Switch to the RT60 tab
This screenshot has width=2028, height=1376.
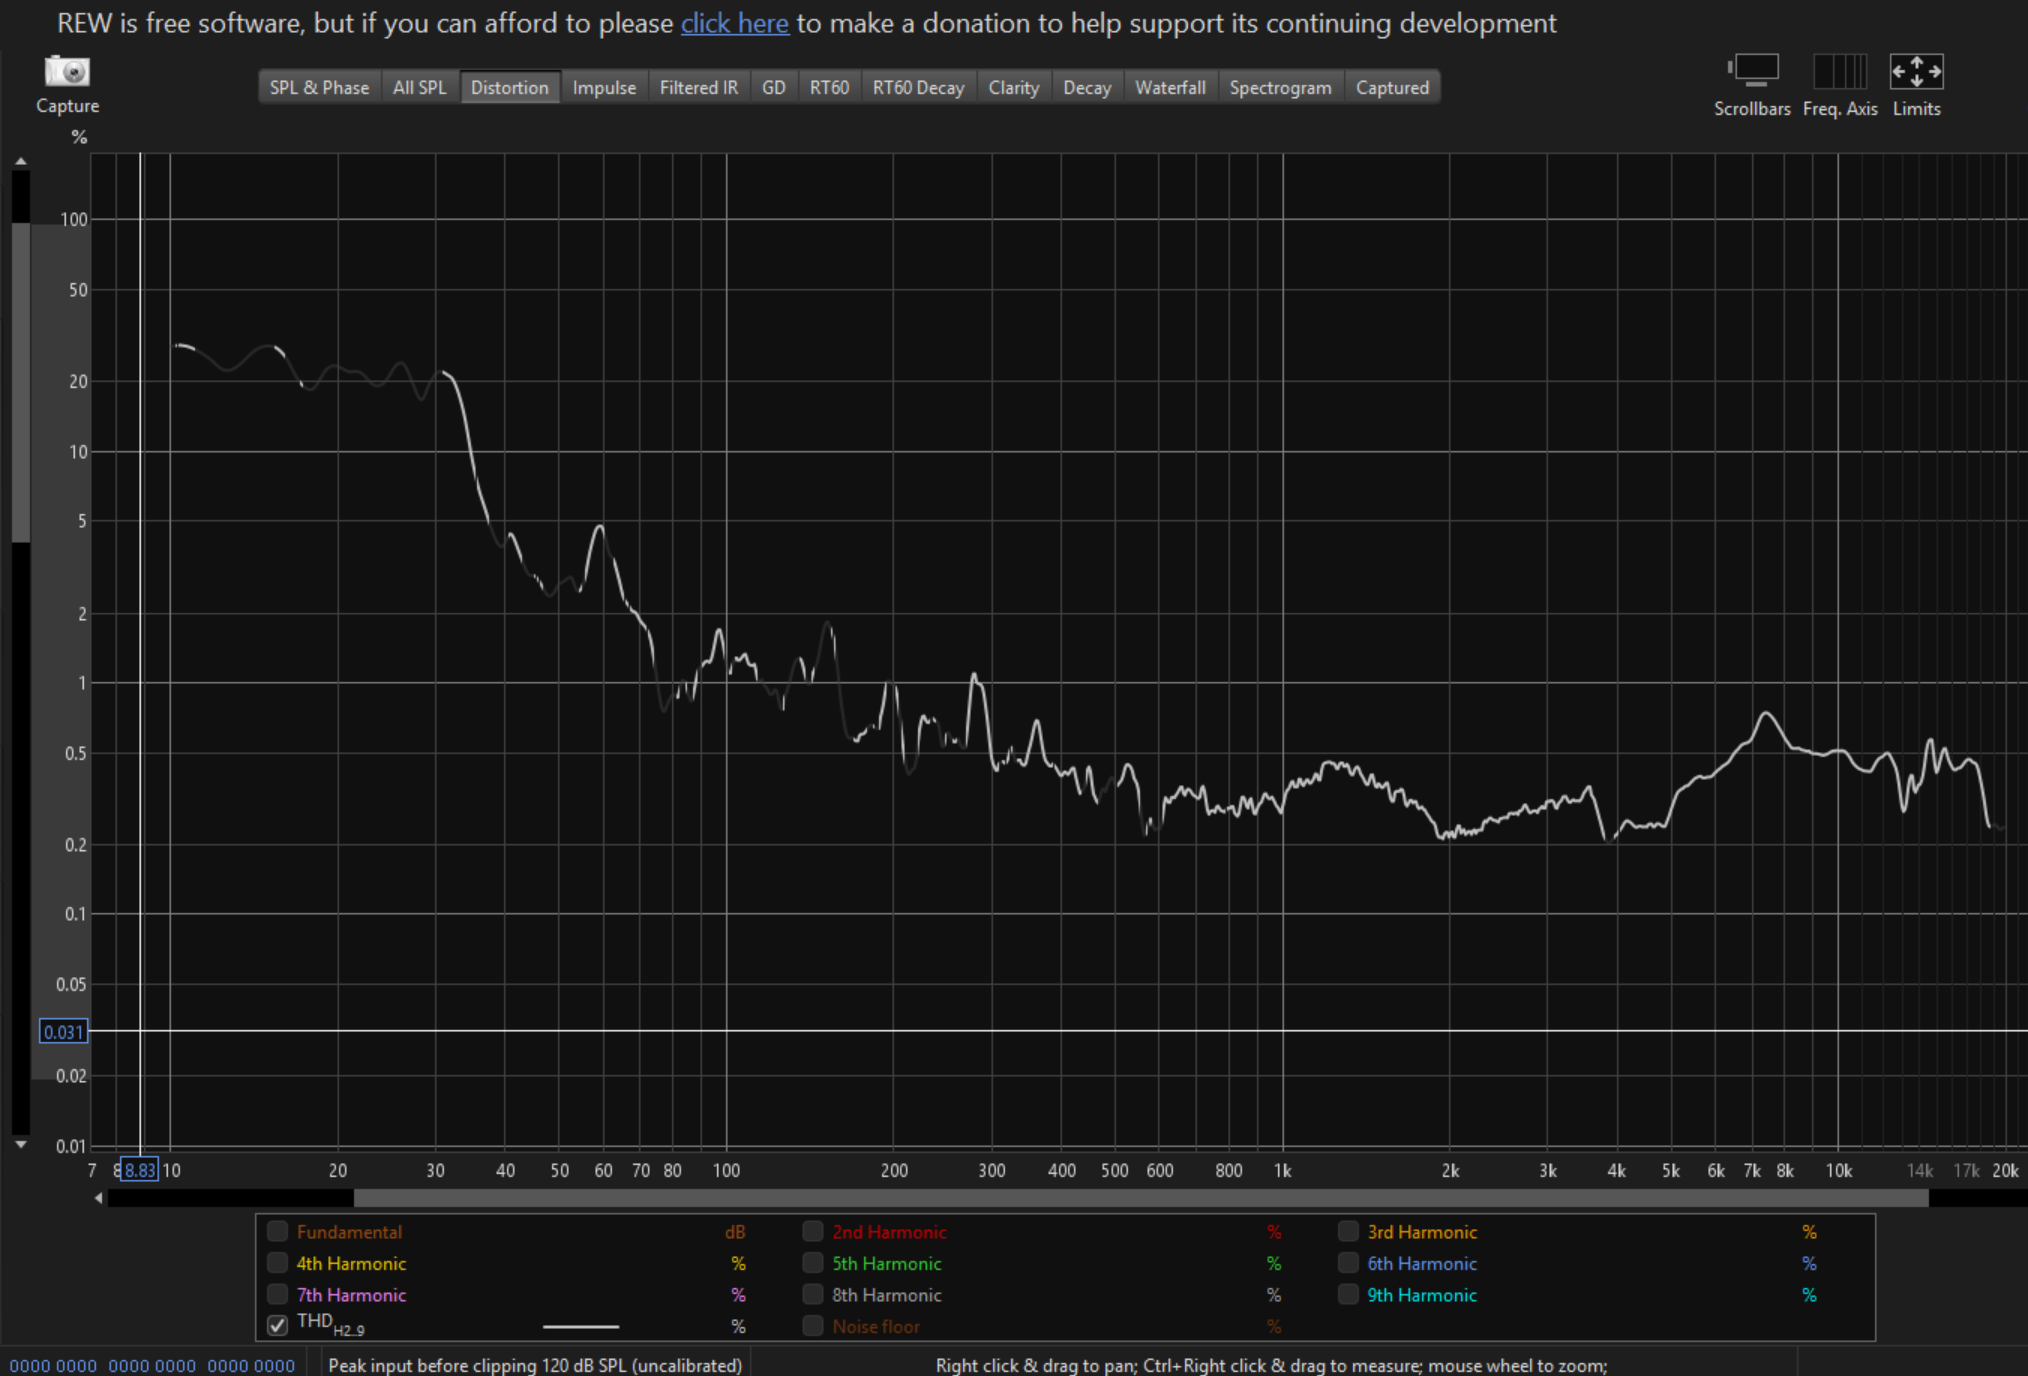[x=829, y=87]
